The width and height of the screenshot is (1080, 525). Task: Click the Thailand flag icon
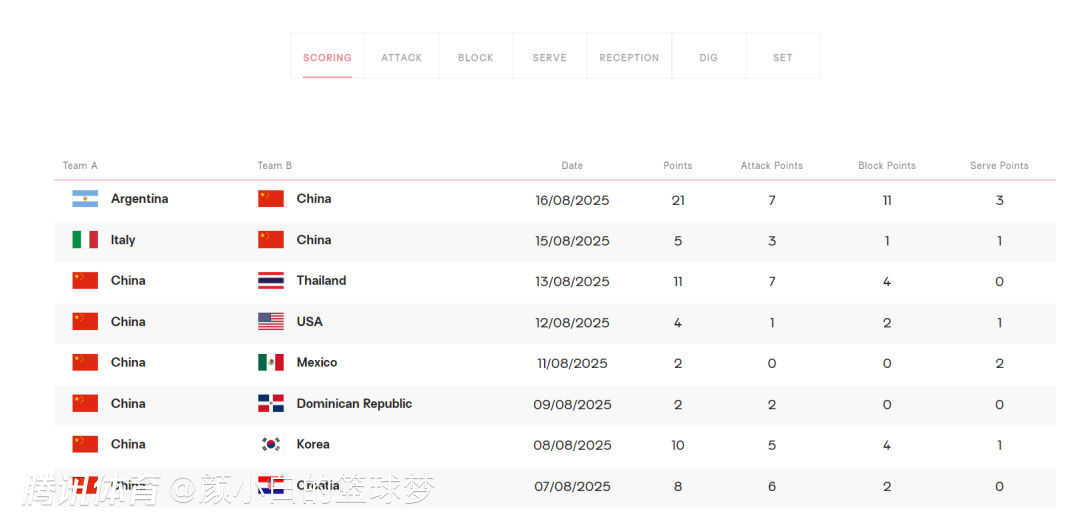[271, 281]
